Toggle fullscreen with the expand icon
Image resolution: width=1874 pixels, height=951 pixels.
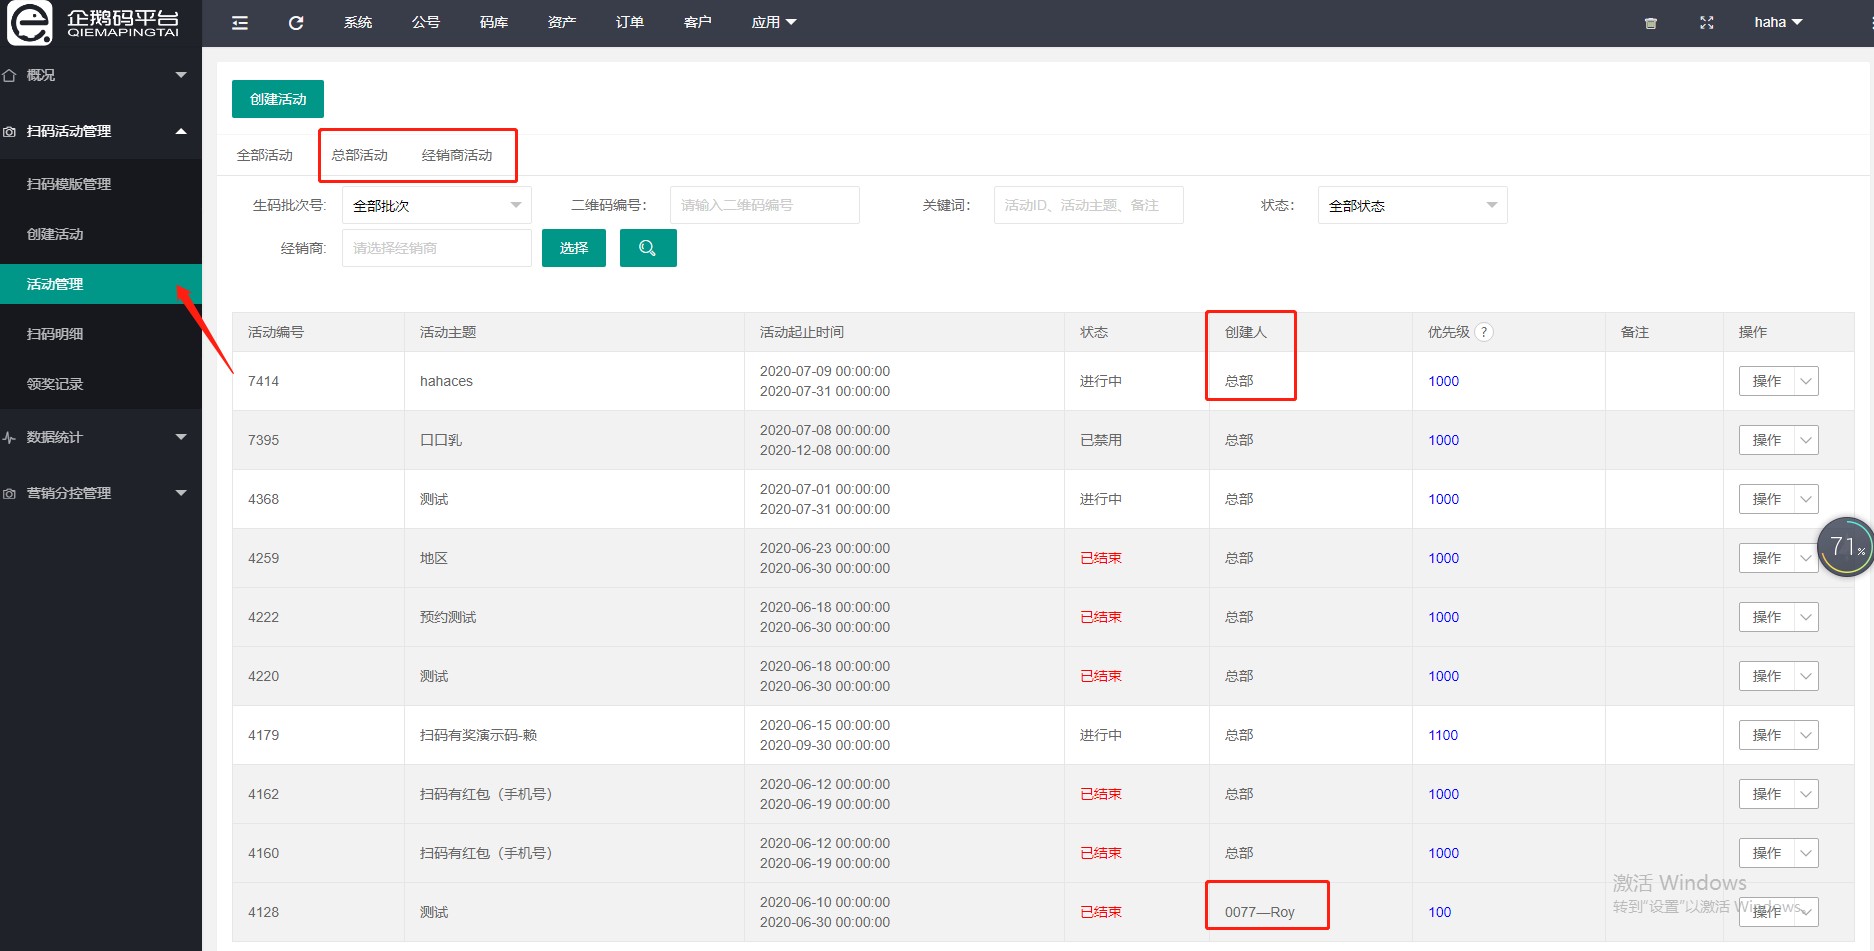point(1707,23)
